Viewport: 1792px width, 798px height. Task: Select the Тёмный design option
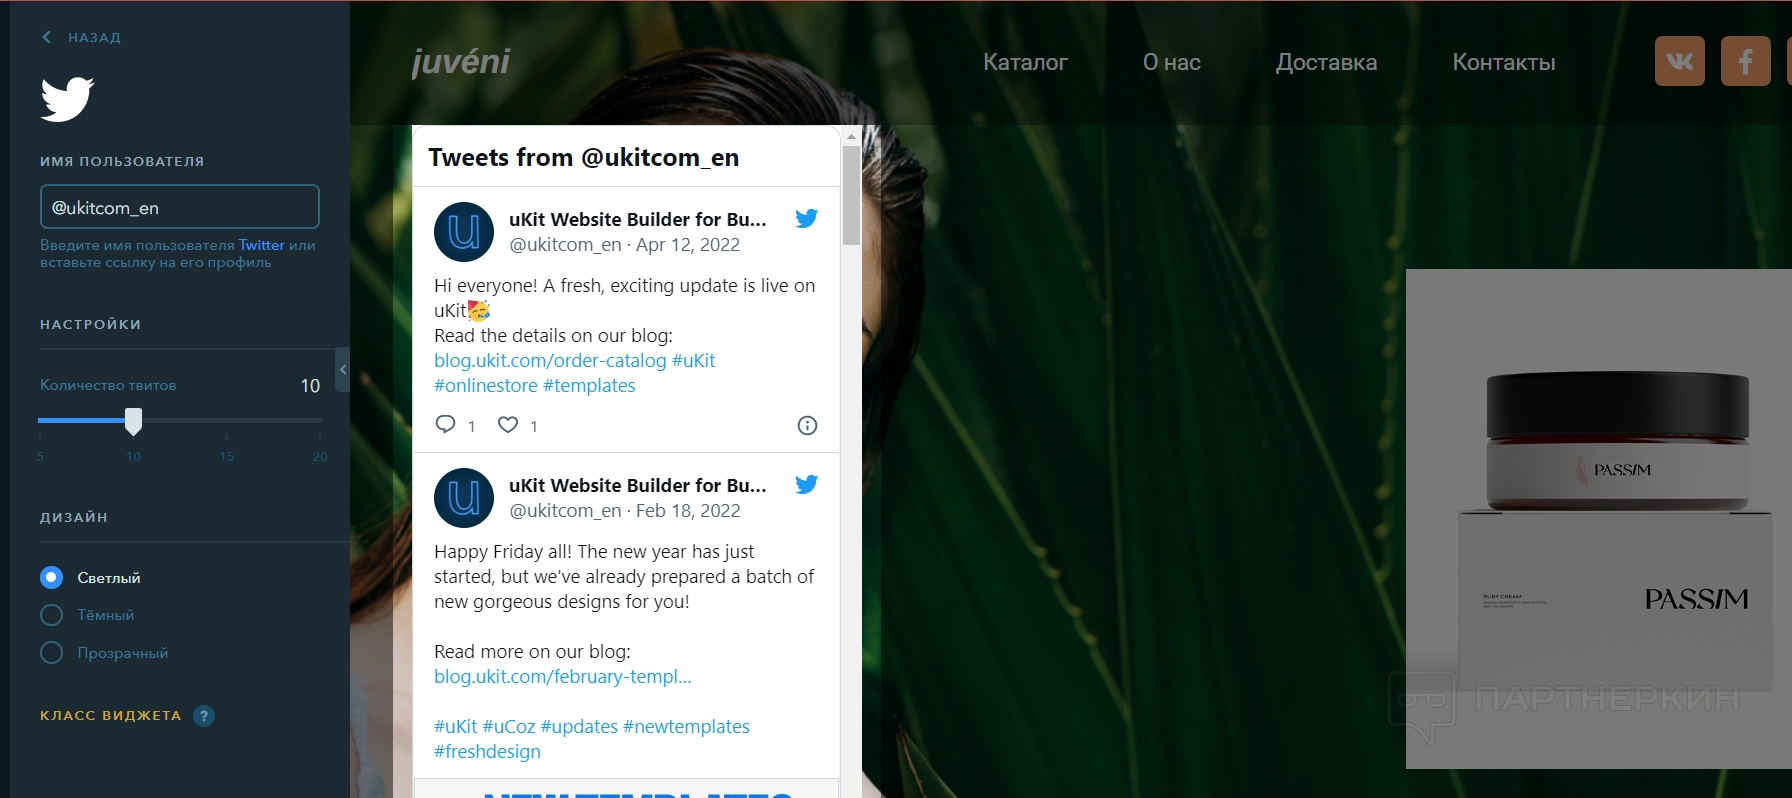(x=52, y=615)
